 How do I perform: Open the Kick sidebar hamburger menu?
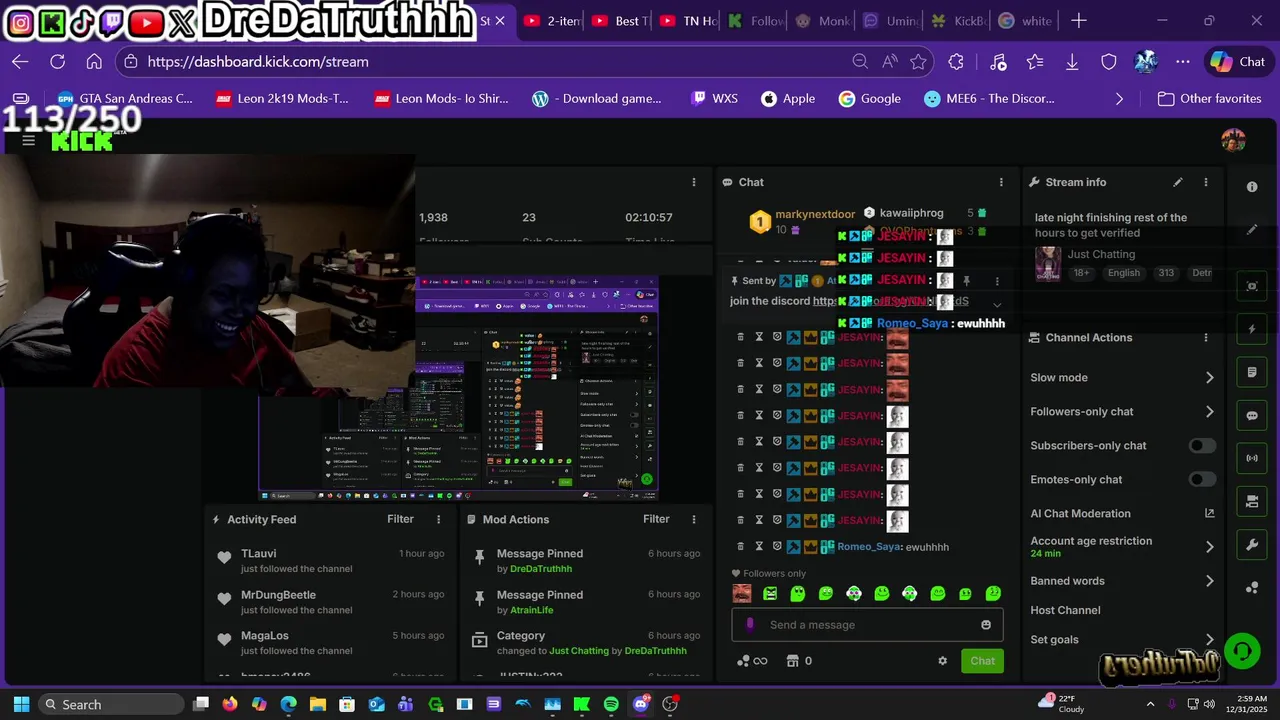click(x=29, y=140)
